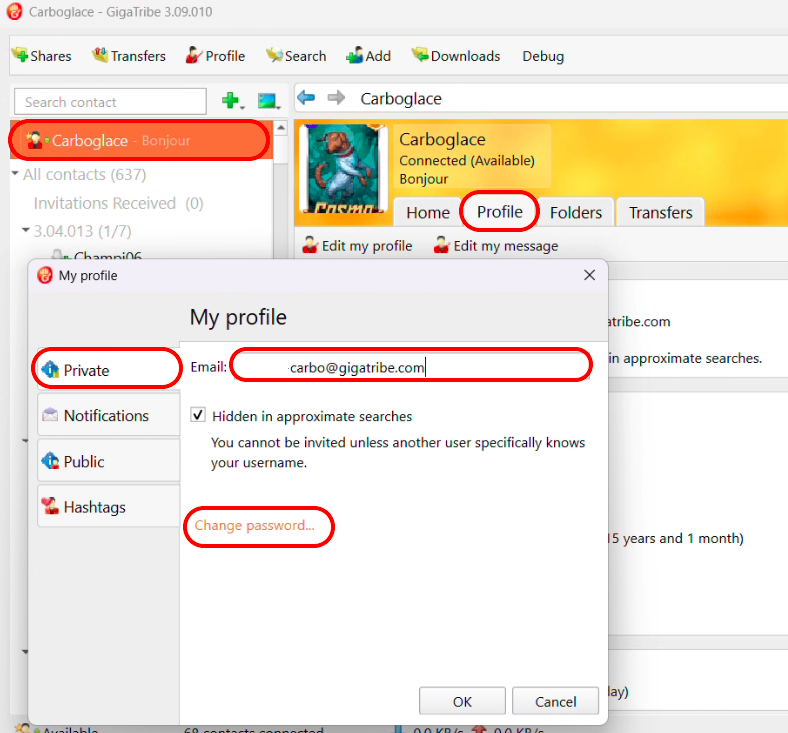This screenshot has width=788, height=733.
Task: Click the Email input field
Action: pos(410,367)
